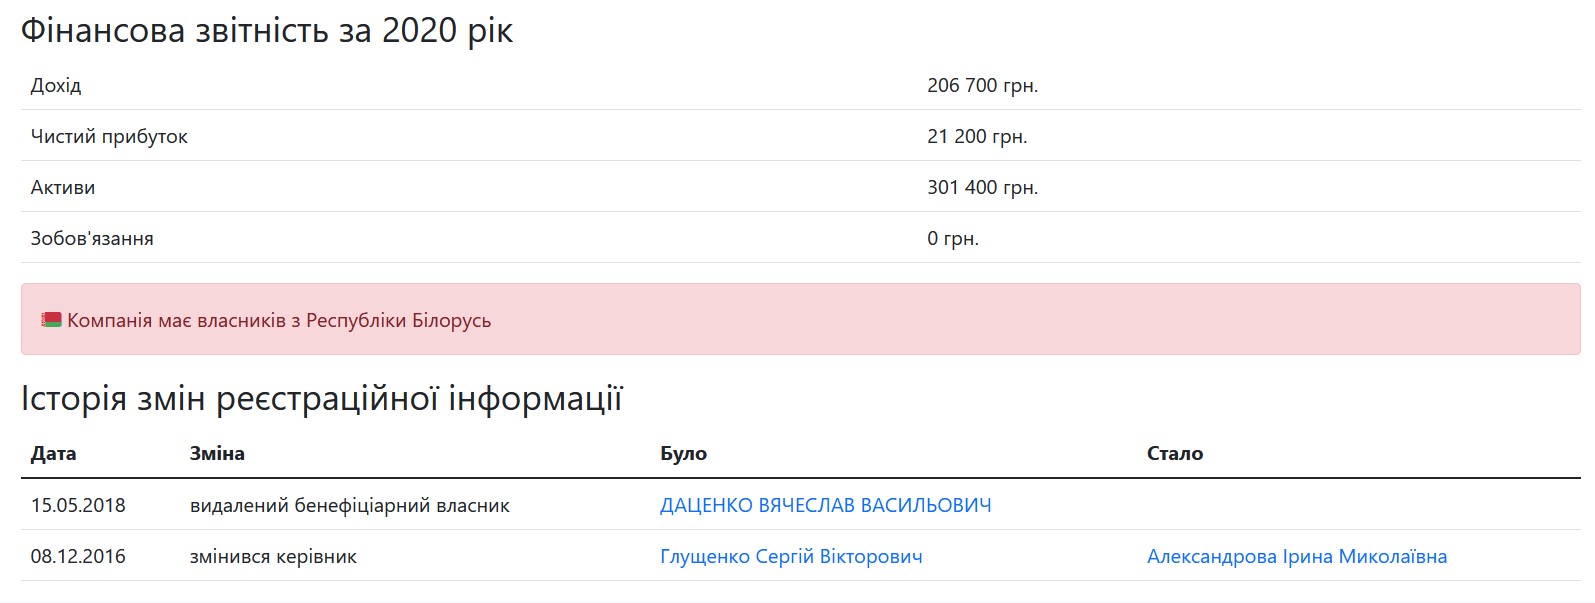Click the 206 700 грн income value
This screenshot has height=603, width=1595.
coord(984,85)
